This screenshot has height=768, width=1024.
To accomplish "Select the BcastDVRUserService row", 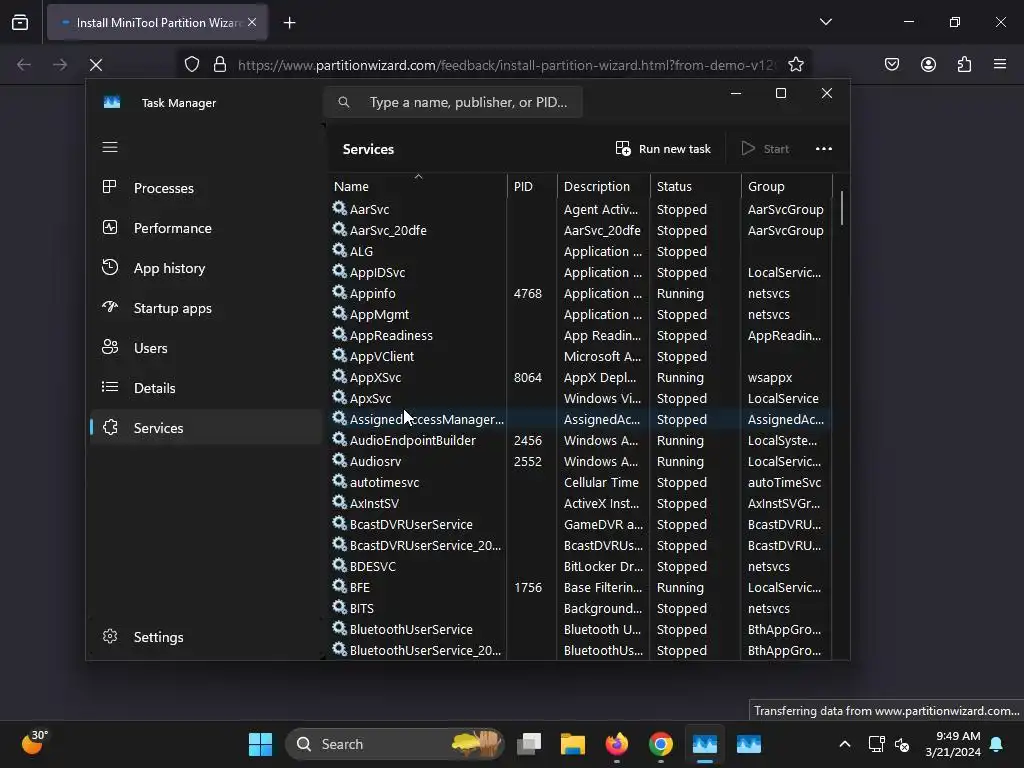I will [580, 524].
